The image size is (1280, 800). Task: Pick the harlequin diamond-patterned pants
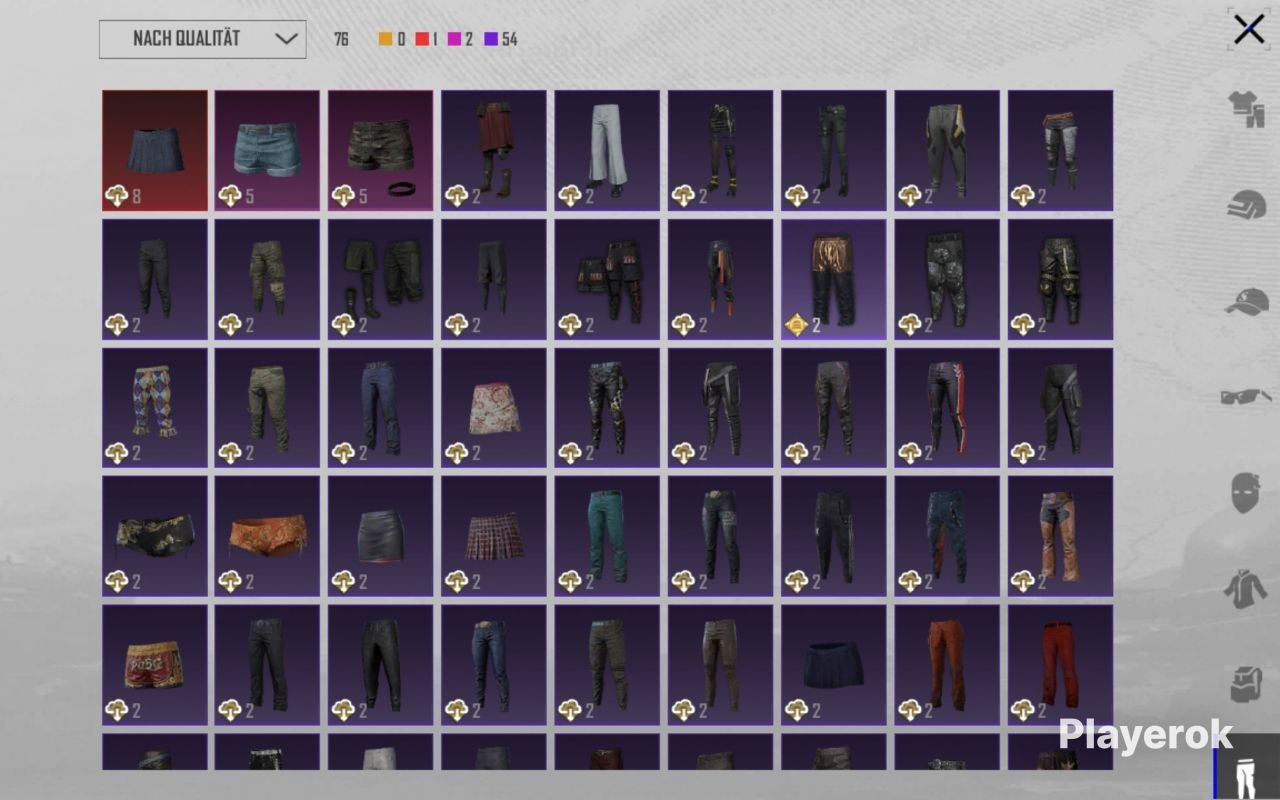pos(155,408)
